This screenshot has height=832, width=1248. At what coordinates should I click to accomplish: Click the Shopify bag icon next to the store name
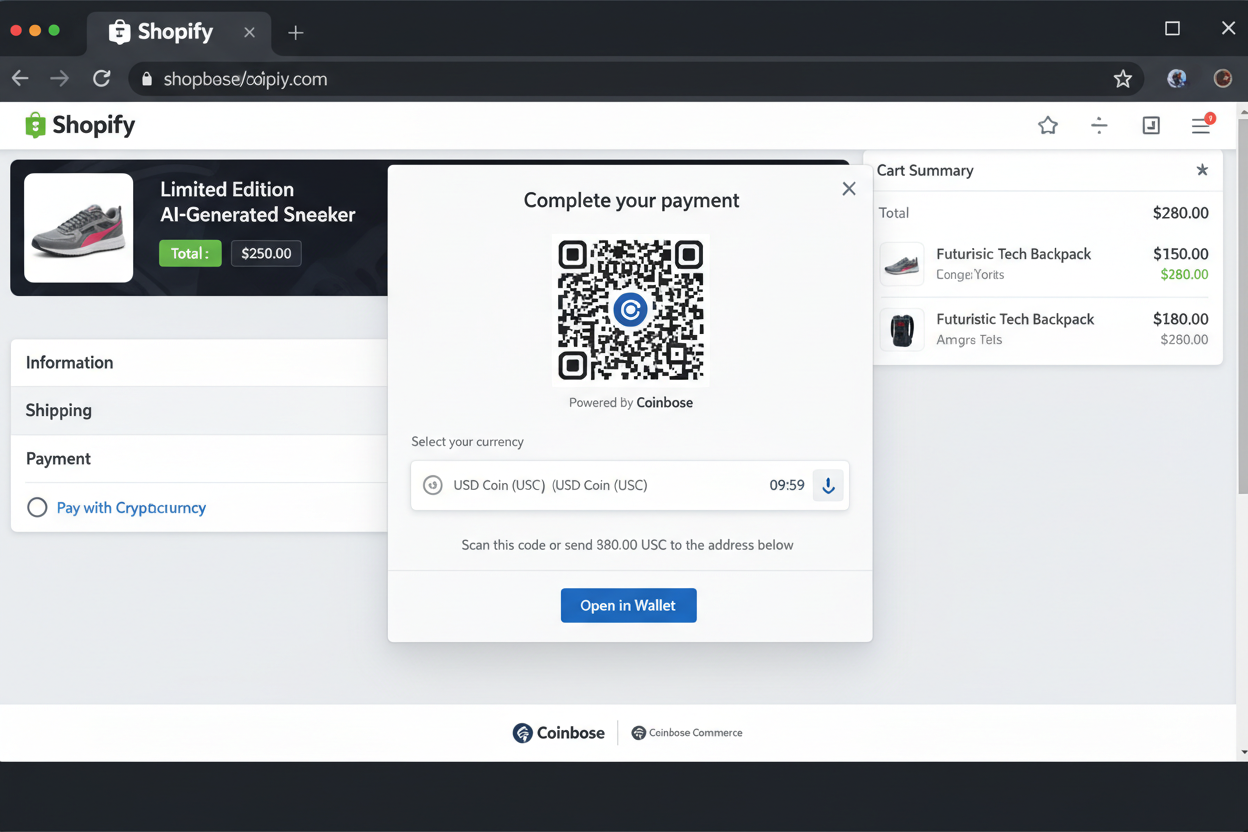35,124
